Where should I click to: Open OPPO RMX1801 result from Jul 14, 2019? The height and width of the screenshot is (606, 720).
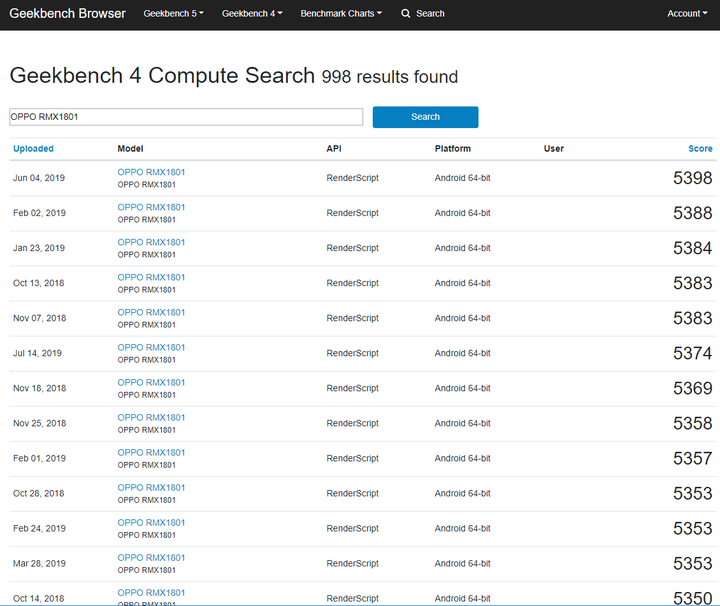[151, 347]
